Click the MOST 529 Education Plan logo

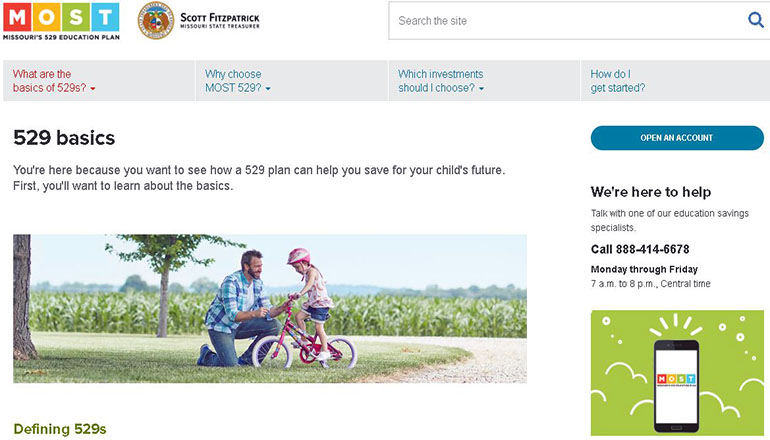pyautogui.click(x=61, y=20)
